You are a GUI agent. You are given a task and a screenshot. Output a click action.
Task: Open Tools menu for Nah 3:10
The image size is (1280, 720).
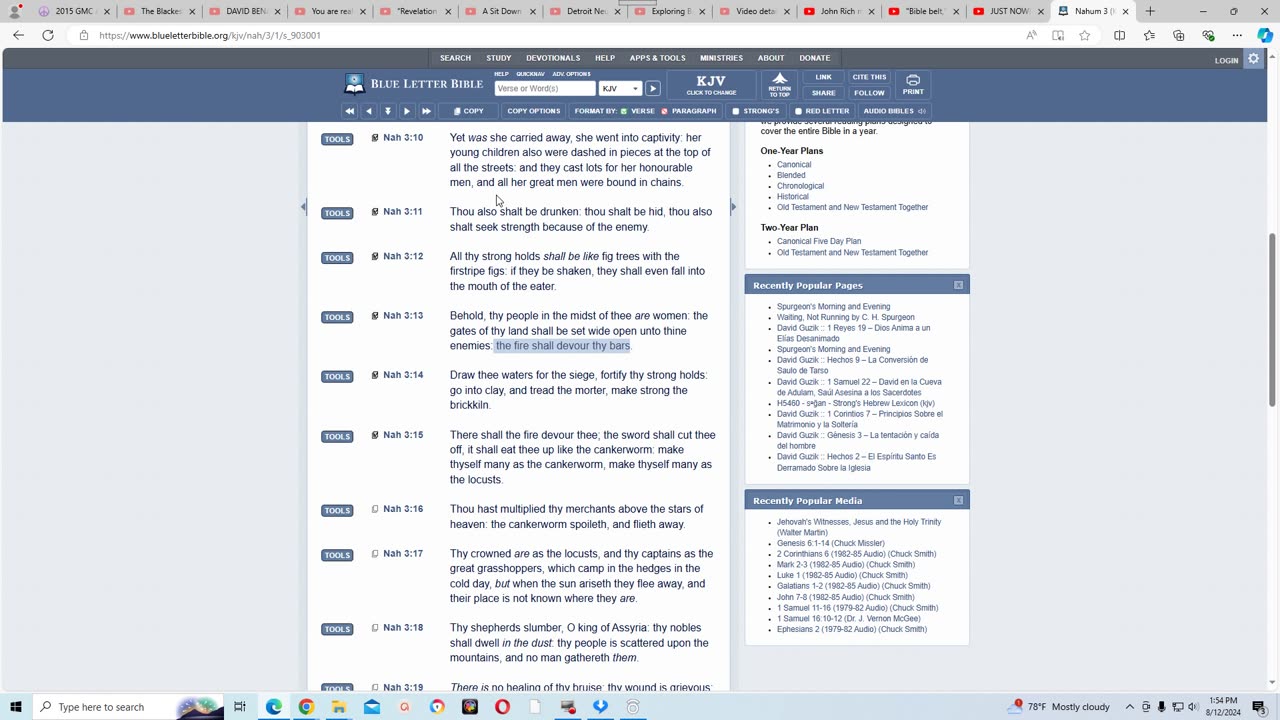(337, 139)
